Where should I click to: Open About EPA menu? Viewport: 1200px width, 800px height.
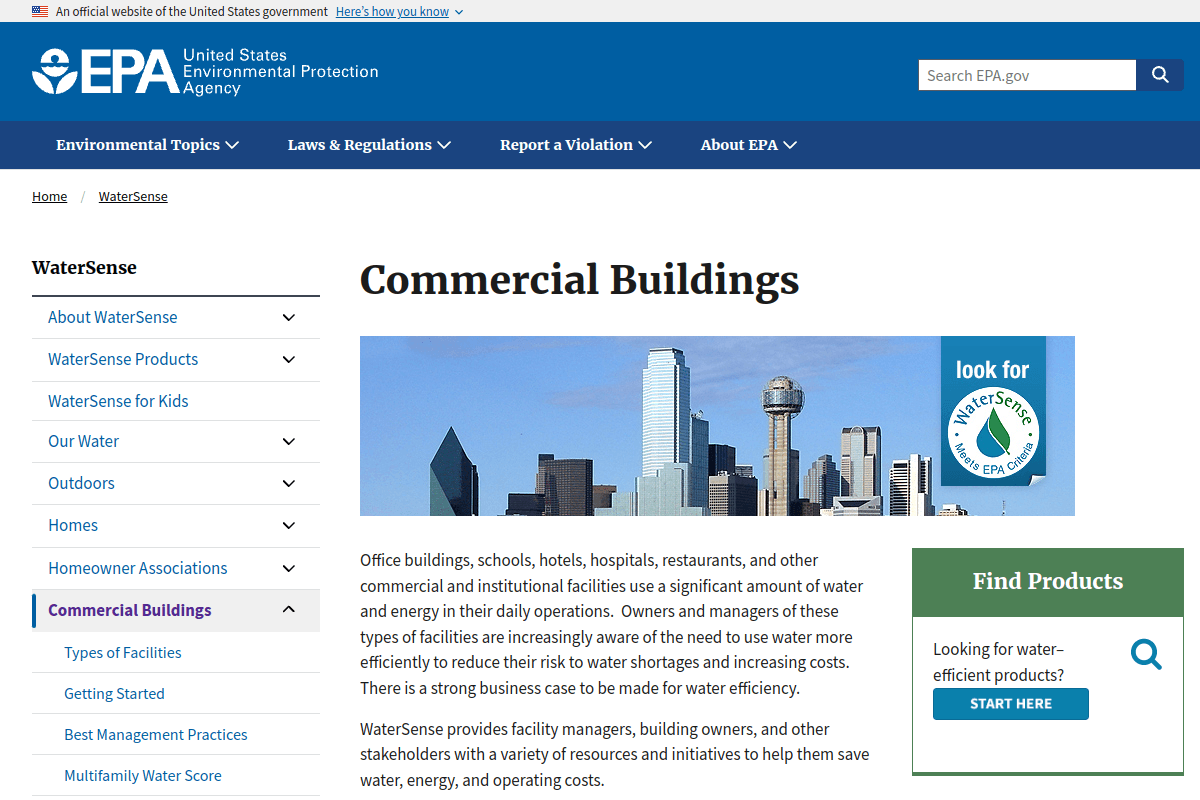tap(748, 145)
